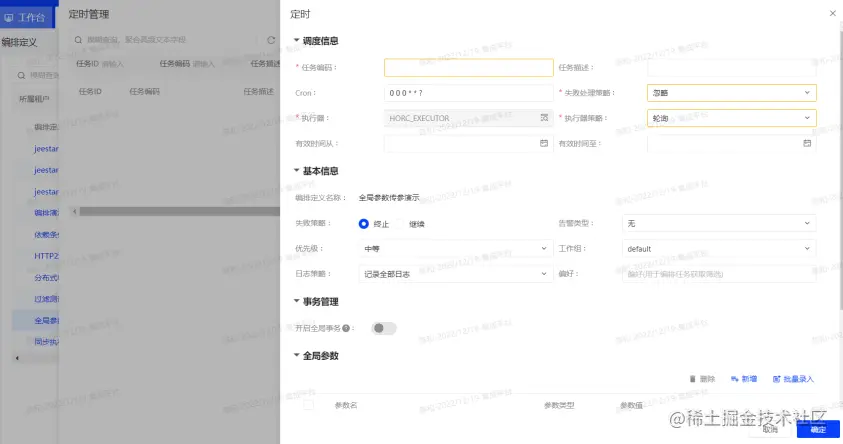Click 参数类型 column header
Image resolution: width=843 pixels, height=444 pixels.
559,405
